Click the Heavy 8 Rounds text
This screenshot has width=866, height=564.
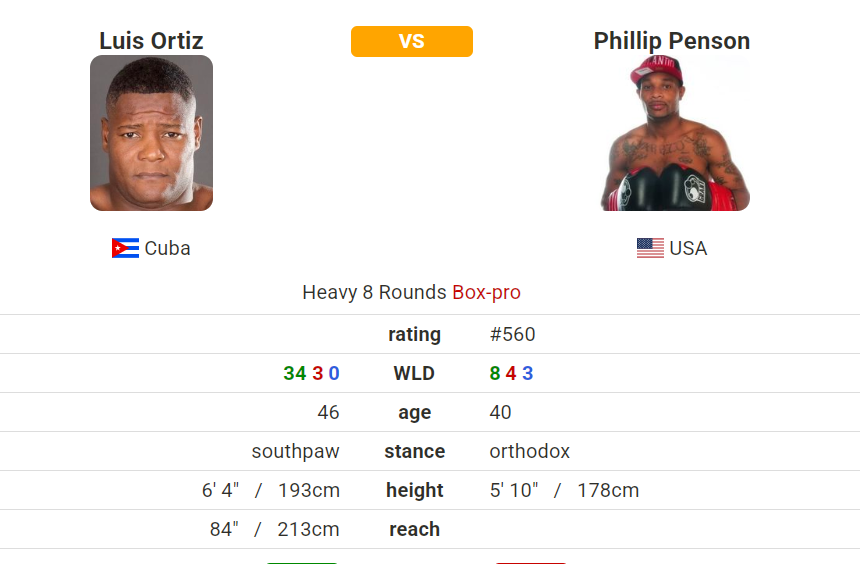pos(374,293)
